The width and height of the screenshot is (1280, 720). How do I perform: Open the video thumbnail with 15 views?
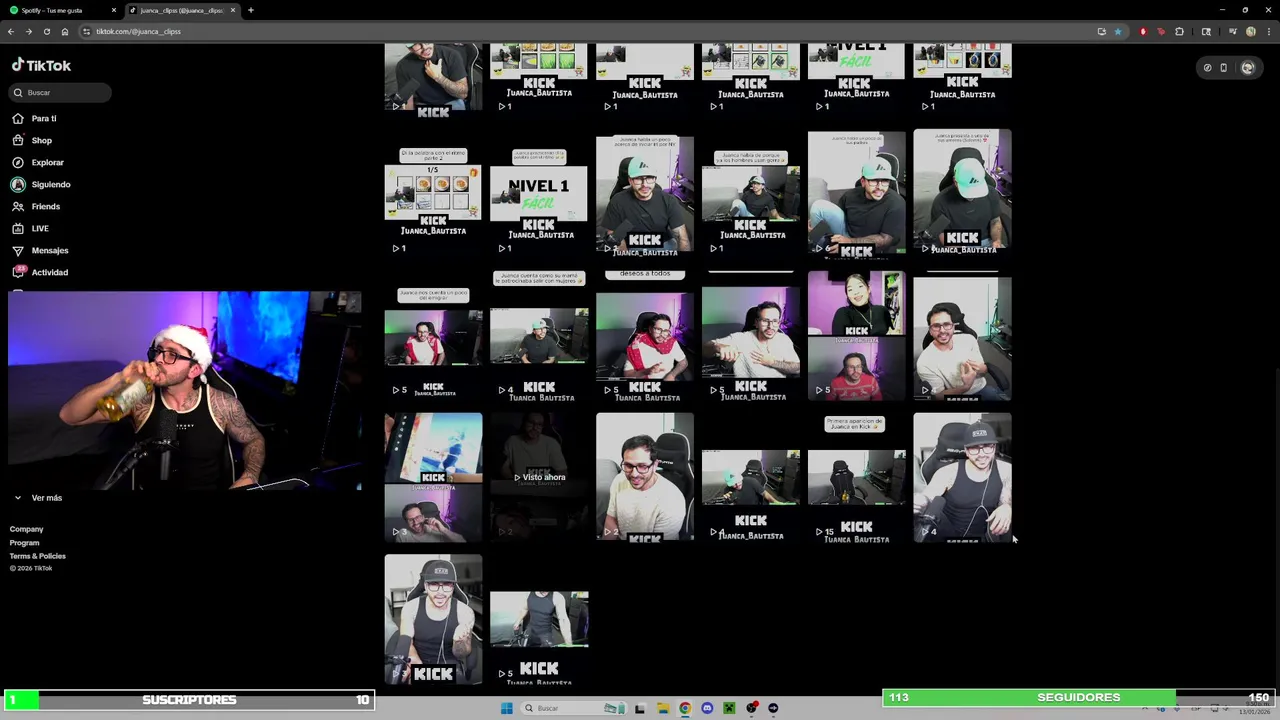tap(856, 477)
